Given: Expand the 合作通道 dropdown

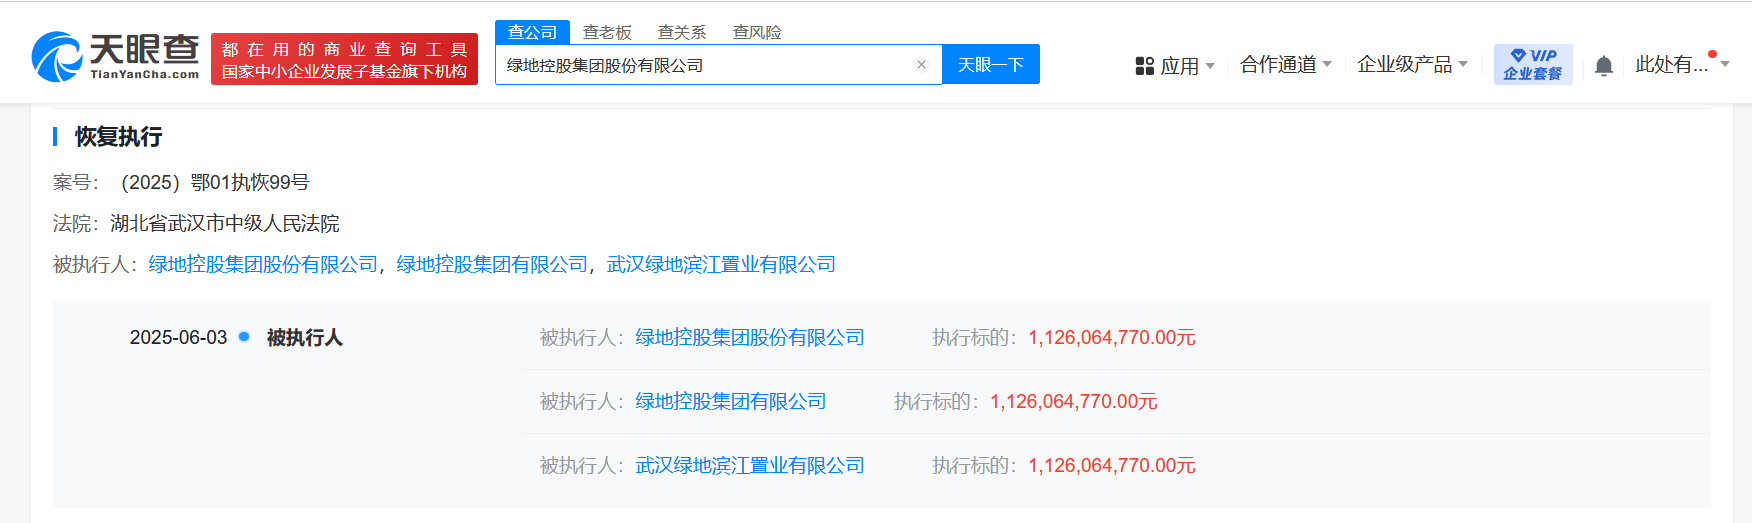Looking at the screenshot, I should [x=1285, y=65].
